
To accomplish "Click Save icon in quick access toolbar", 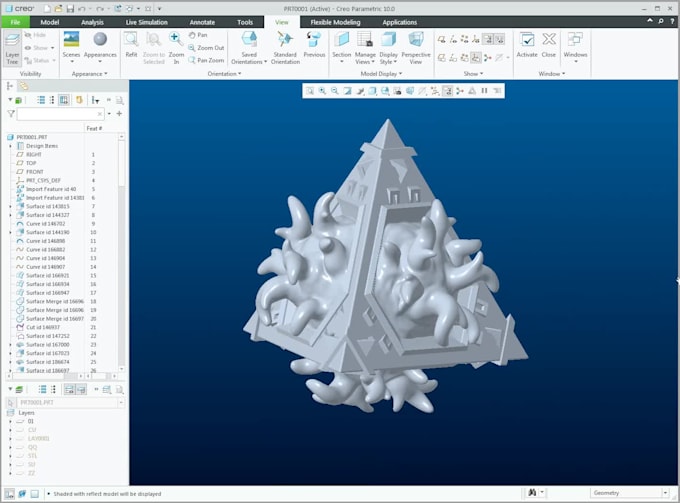I will 69,9.
